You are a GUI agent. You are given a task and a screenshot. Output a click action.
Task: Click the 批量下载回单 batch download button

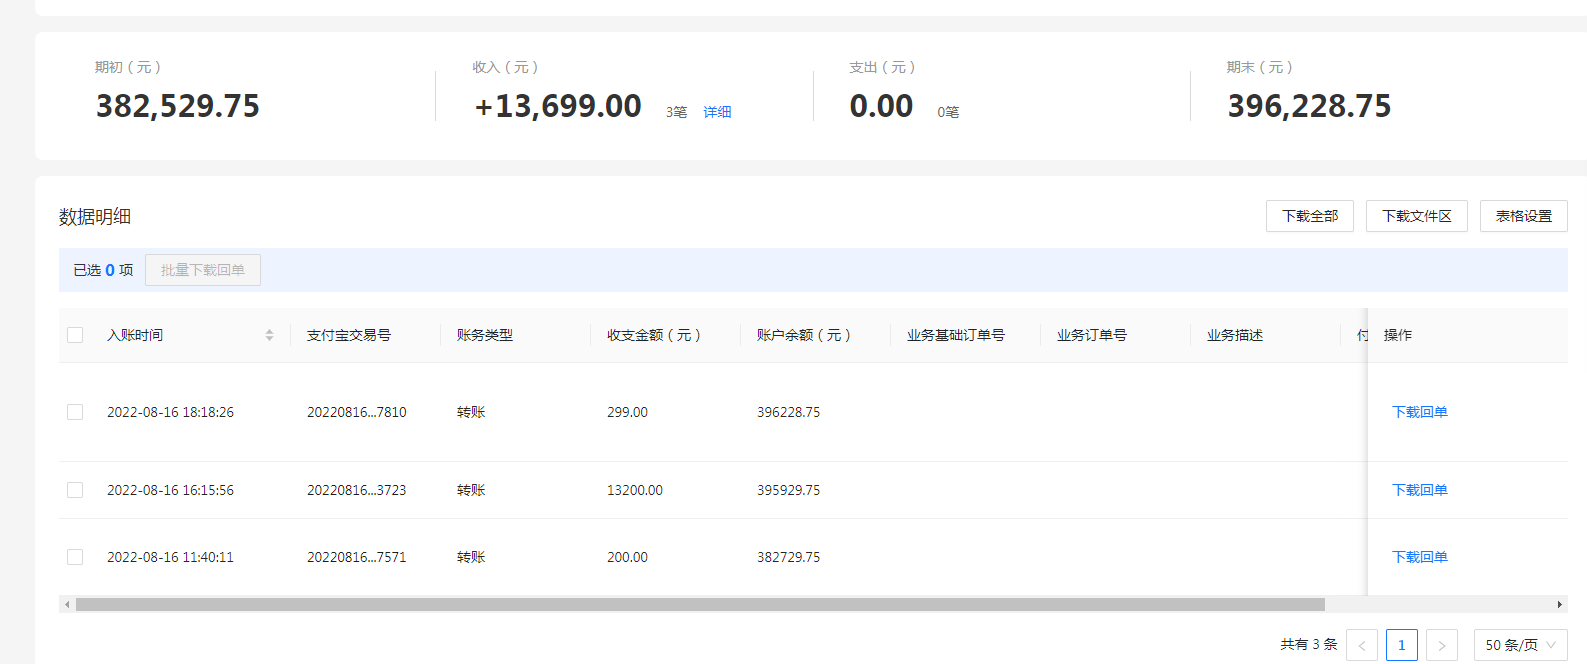[203, 270]
